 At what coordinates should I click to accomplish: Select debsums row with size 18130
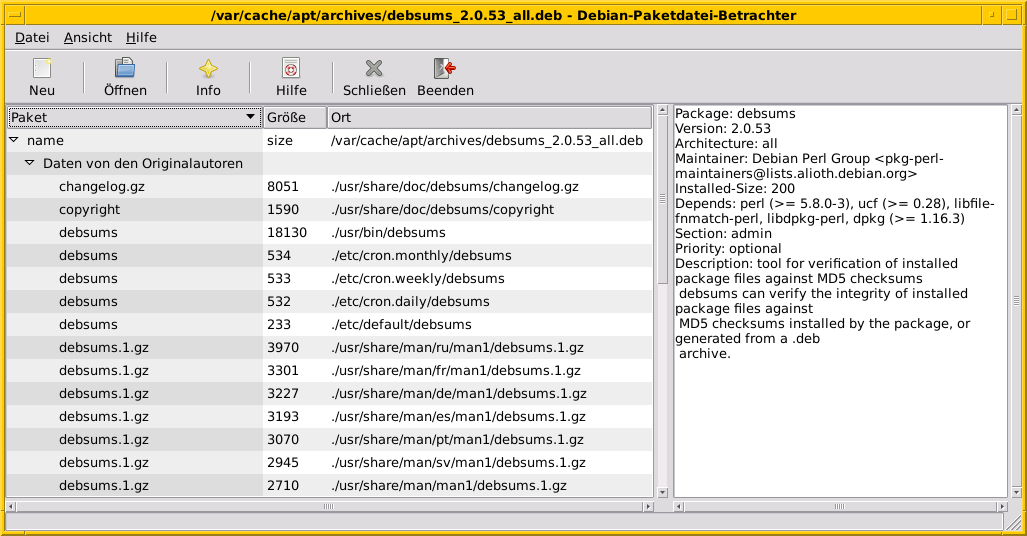(329, 233)
